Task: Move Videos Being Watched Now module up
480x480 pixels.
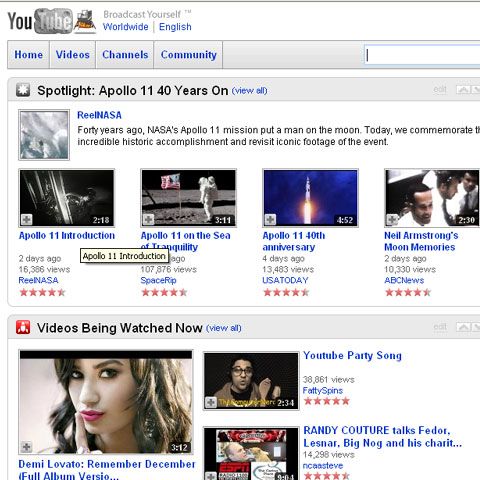Action: [x=464, y=327]
